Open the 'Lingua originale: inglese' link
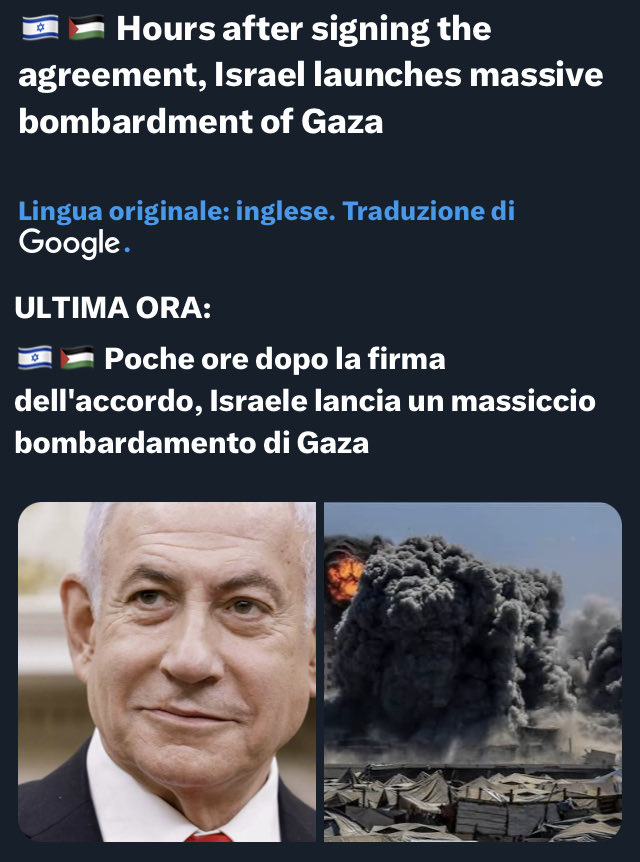 (x=176, y=211)
